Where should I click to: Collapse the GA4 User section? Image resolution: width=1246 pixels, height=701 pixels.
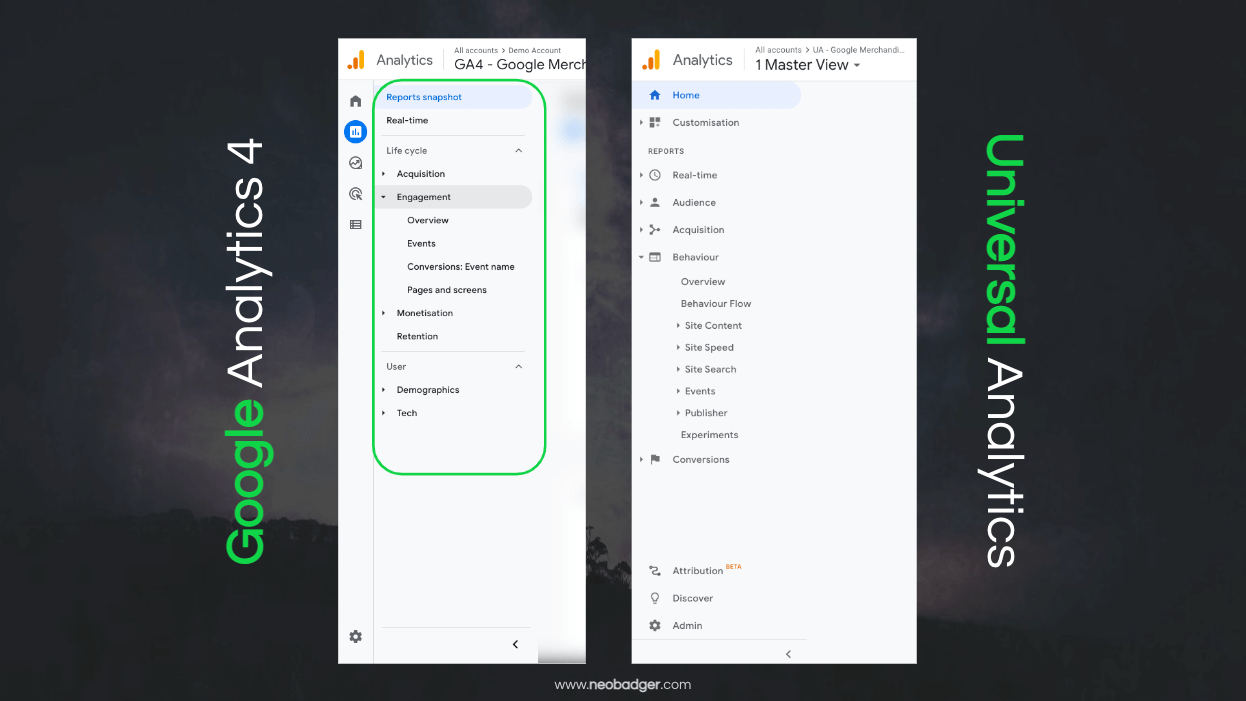pos(518,367)
